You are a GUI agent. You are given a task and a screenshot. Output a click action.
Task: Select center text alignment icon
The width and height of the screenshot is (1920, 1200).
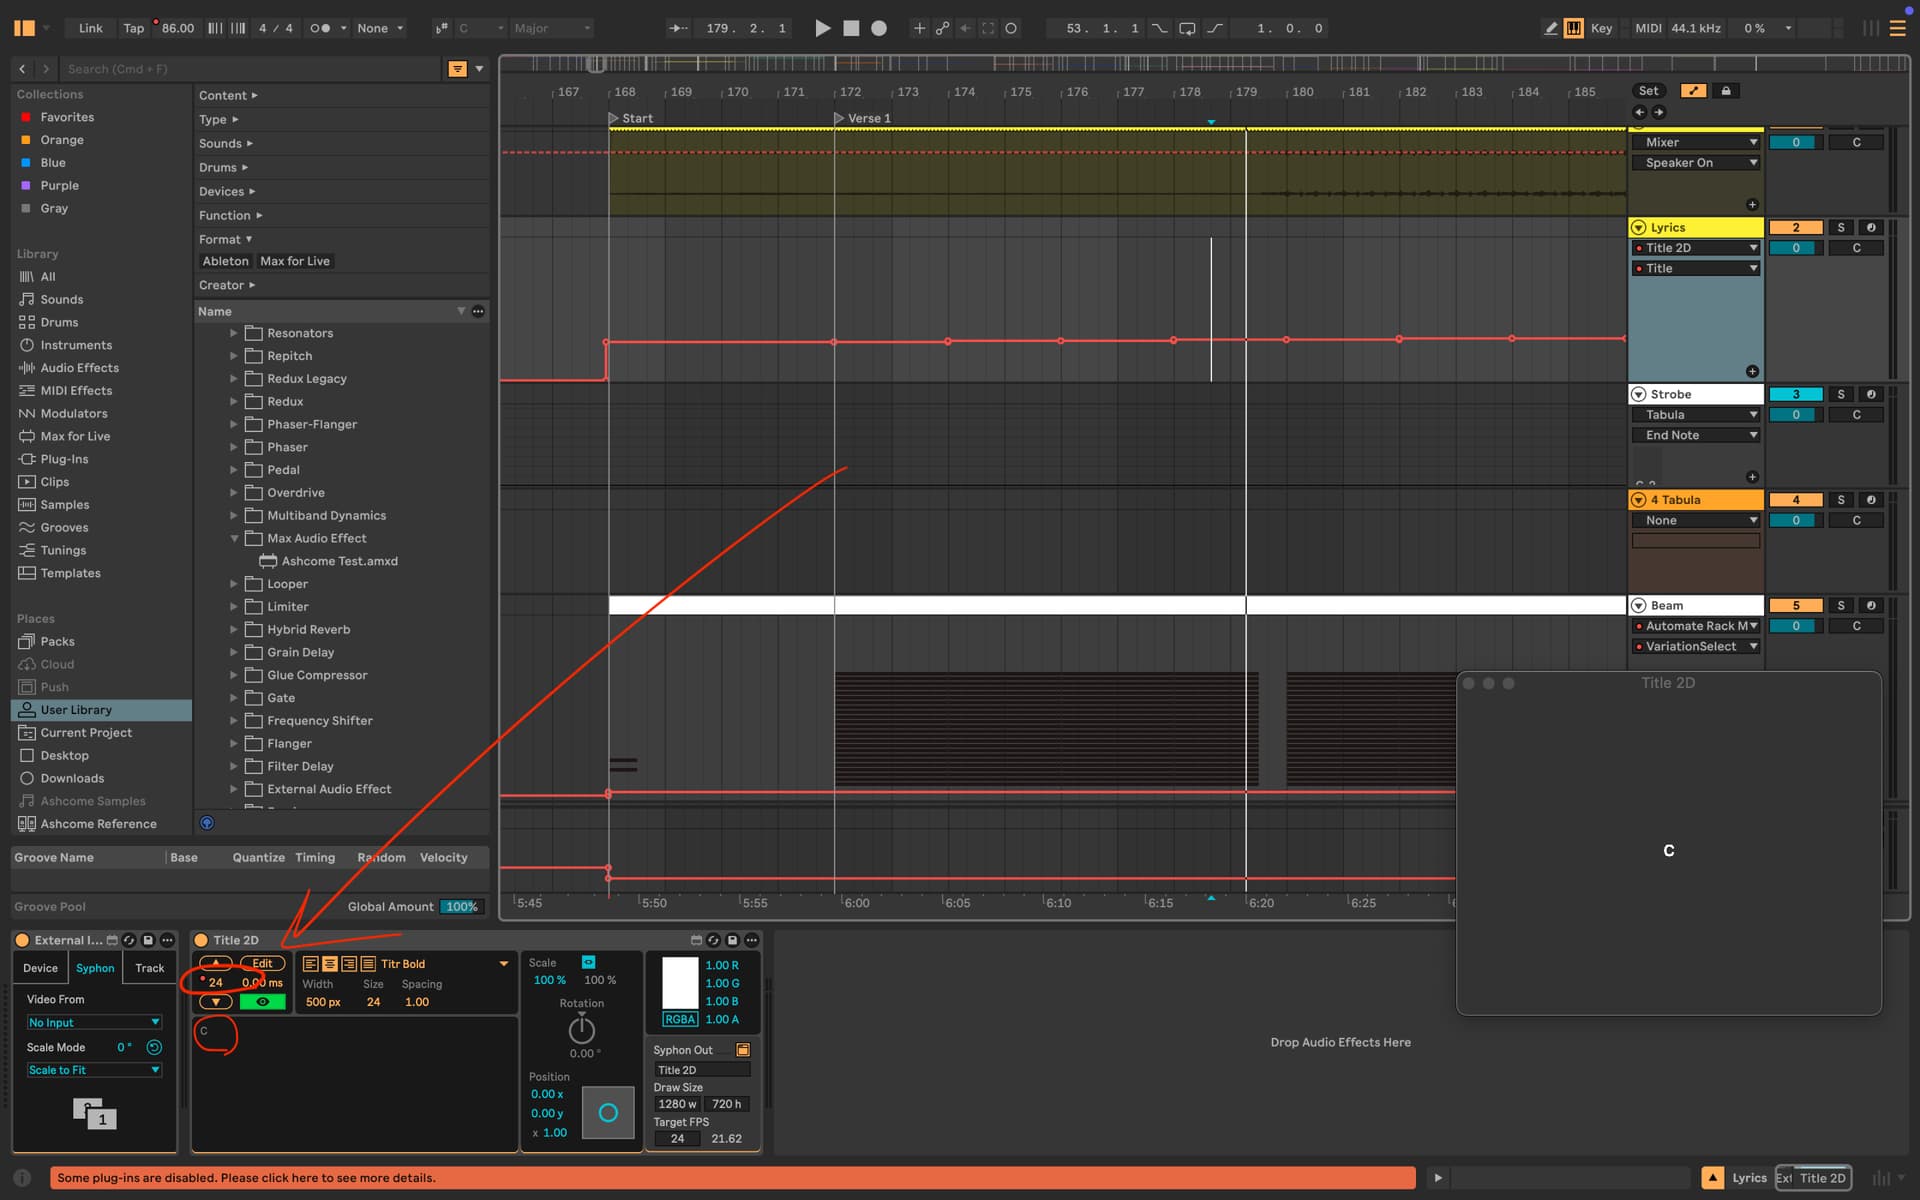click(329, 964)
